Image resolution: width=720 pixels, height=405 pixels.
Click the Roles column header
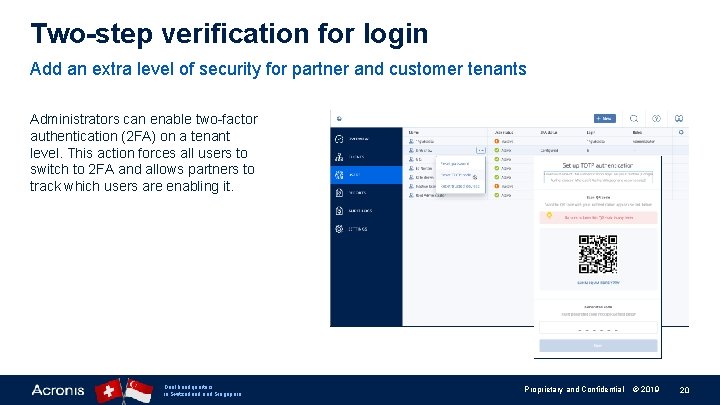coord(637,132)
